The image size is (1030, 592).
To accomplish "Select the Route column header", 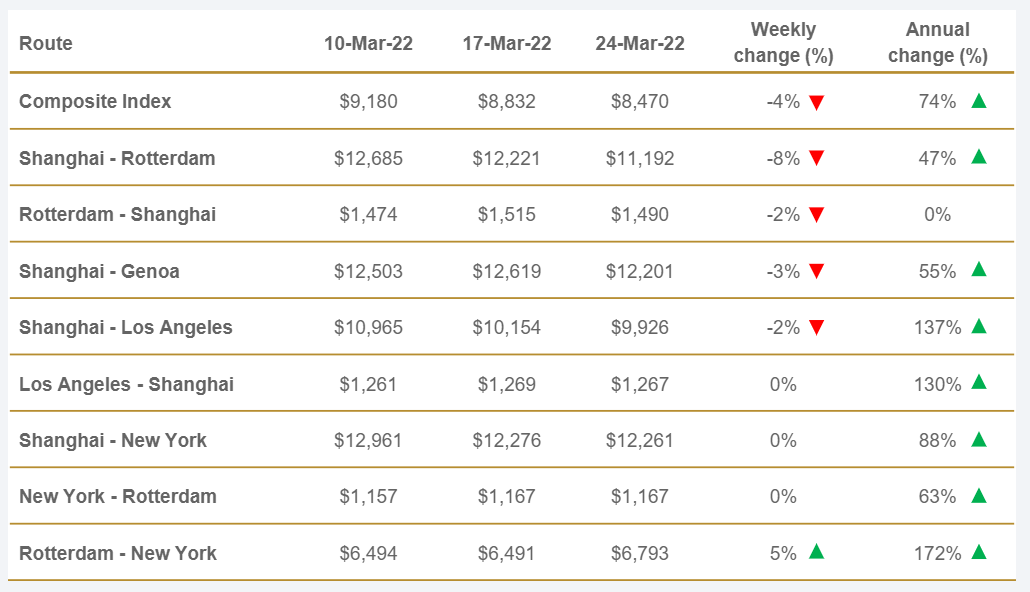I will [46, 43].
